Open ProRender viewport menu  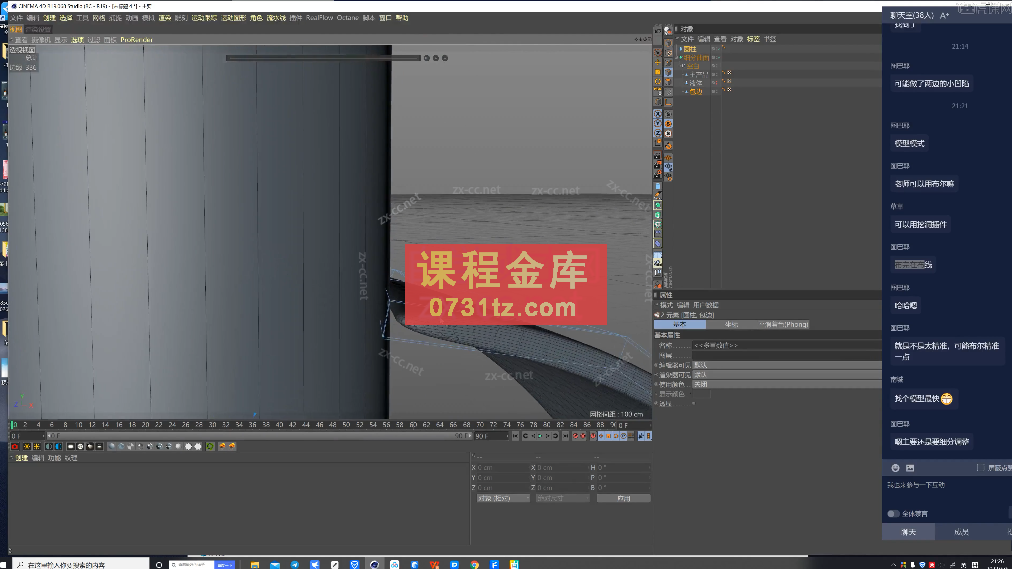click(x=136, y=40)
